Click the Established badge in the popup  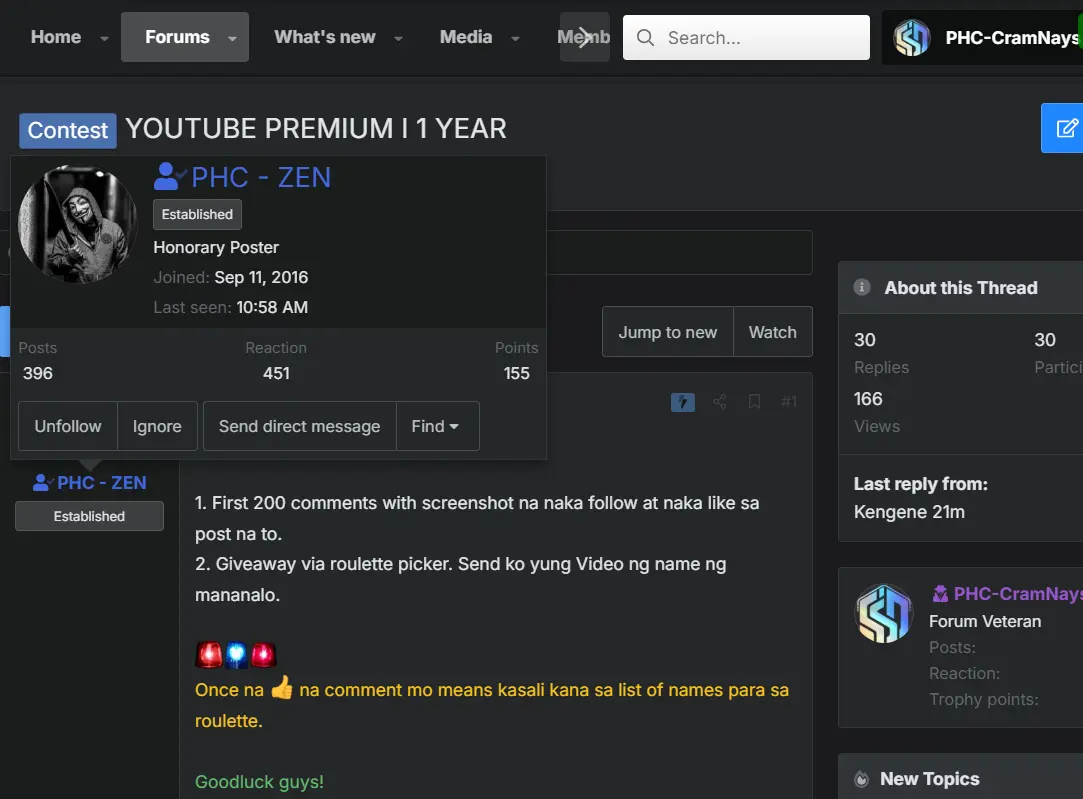(198, 214)
